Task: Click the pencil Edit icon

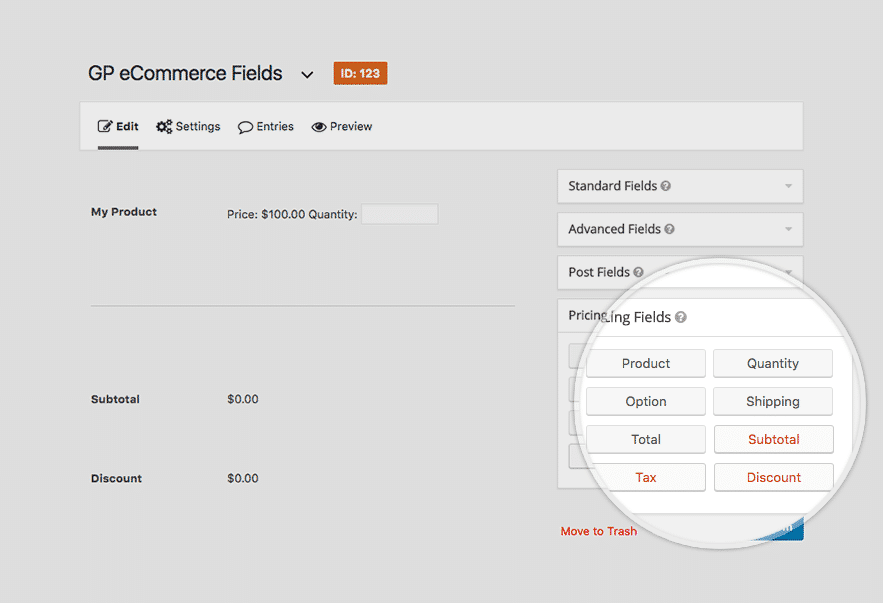Action: pyautogui.click(x=105, y=126)
